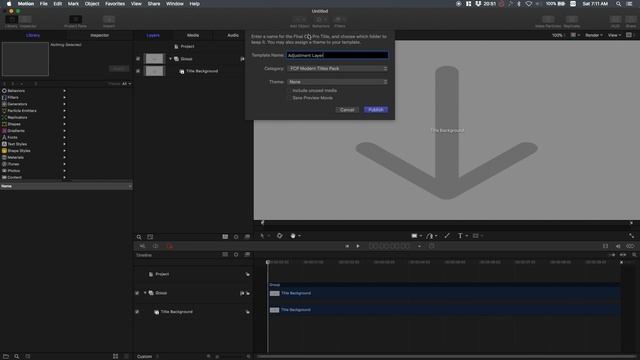Toggle Group layer visibility in Layers list
The height and width of the screenshot is (360, 640).
click(x=138, y=59)
